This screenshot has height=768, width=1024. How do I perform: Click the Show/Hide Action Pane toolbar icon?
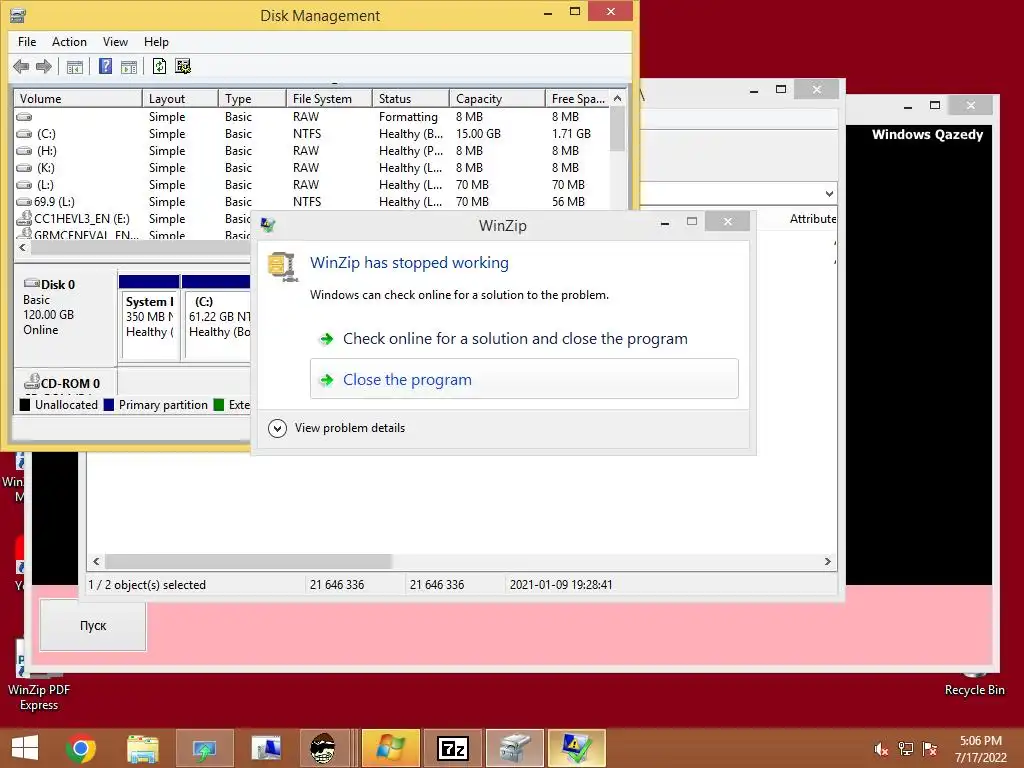129,66
